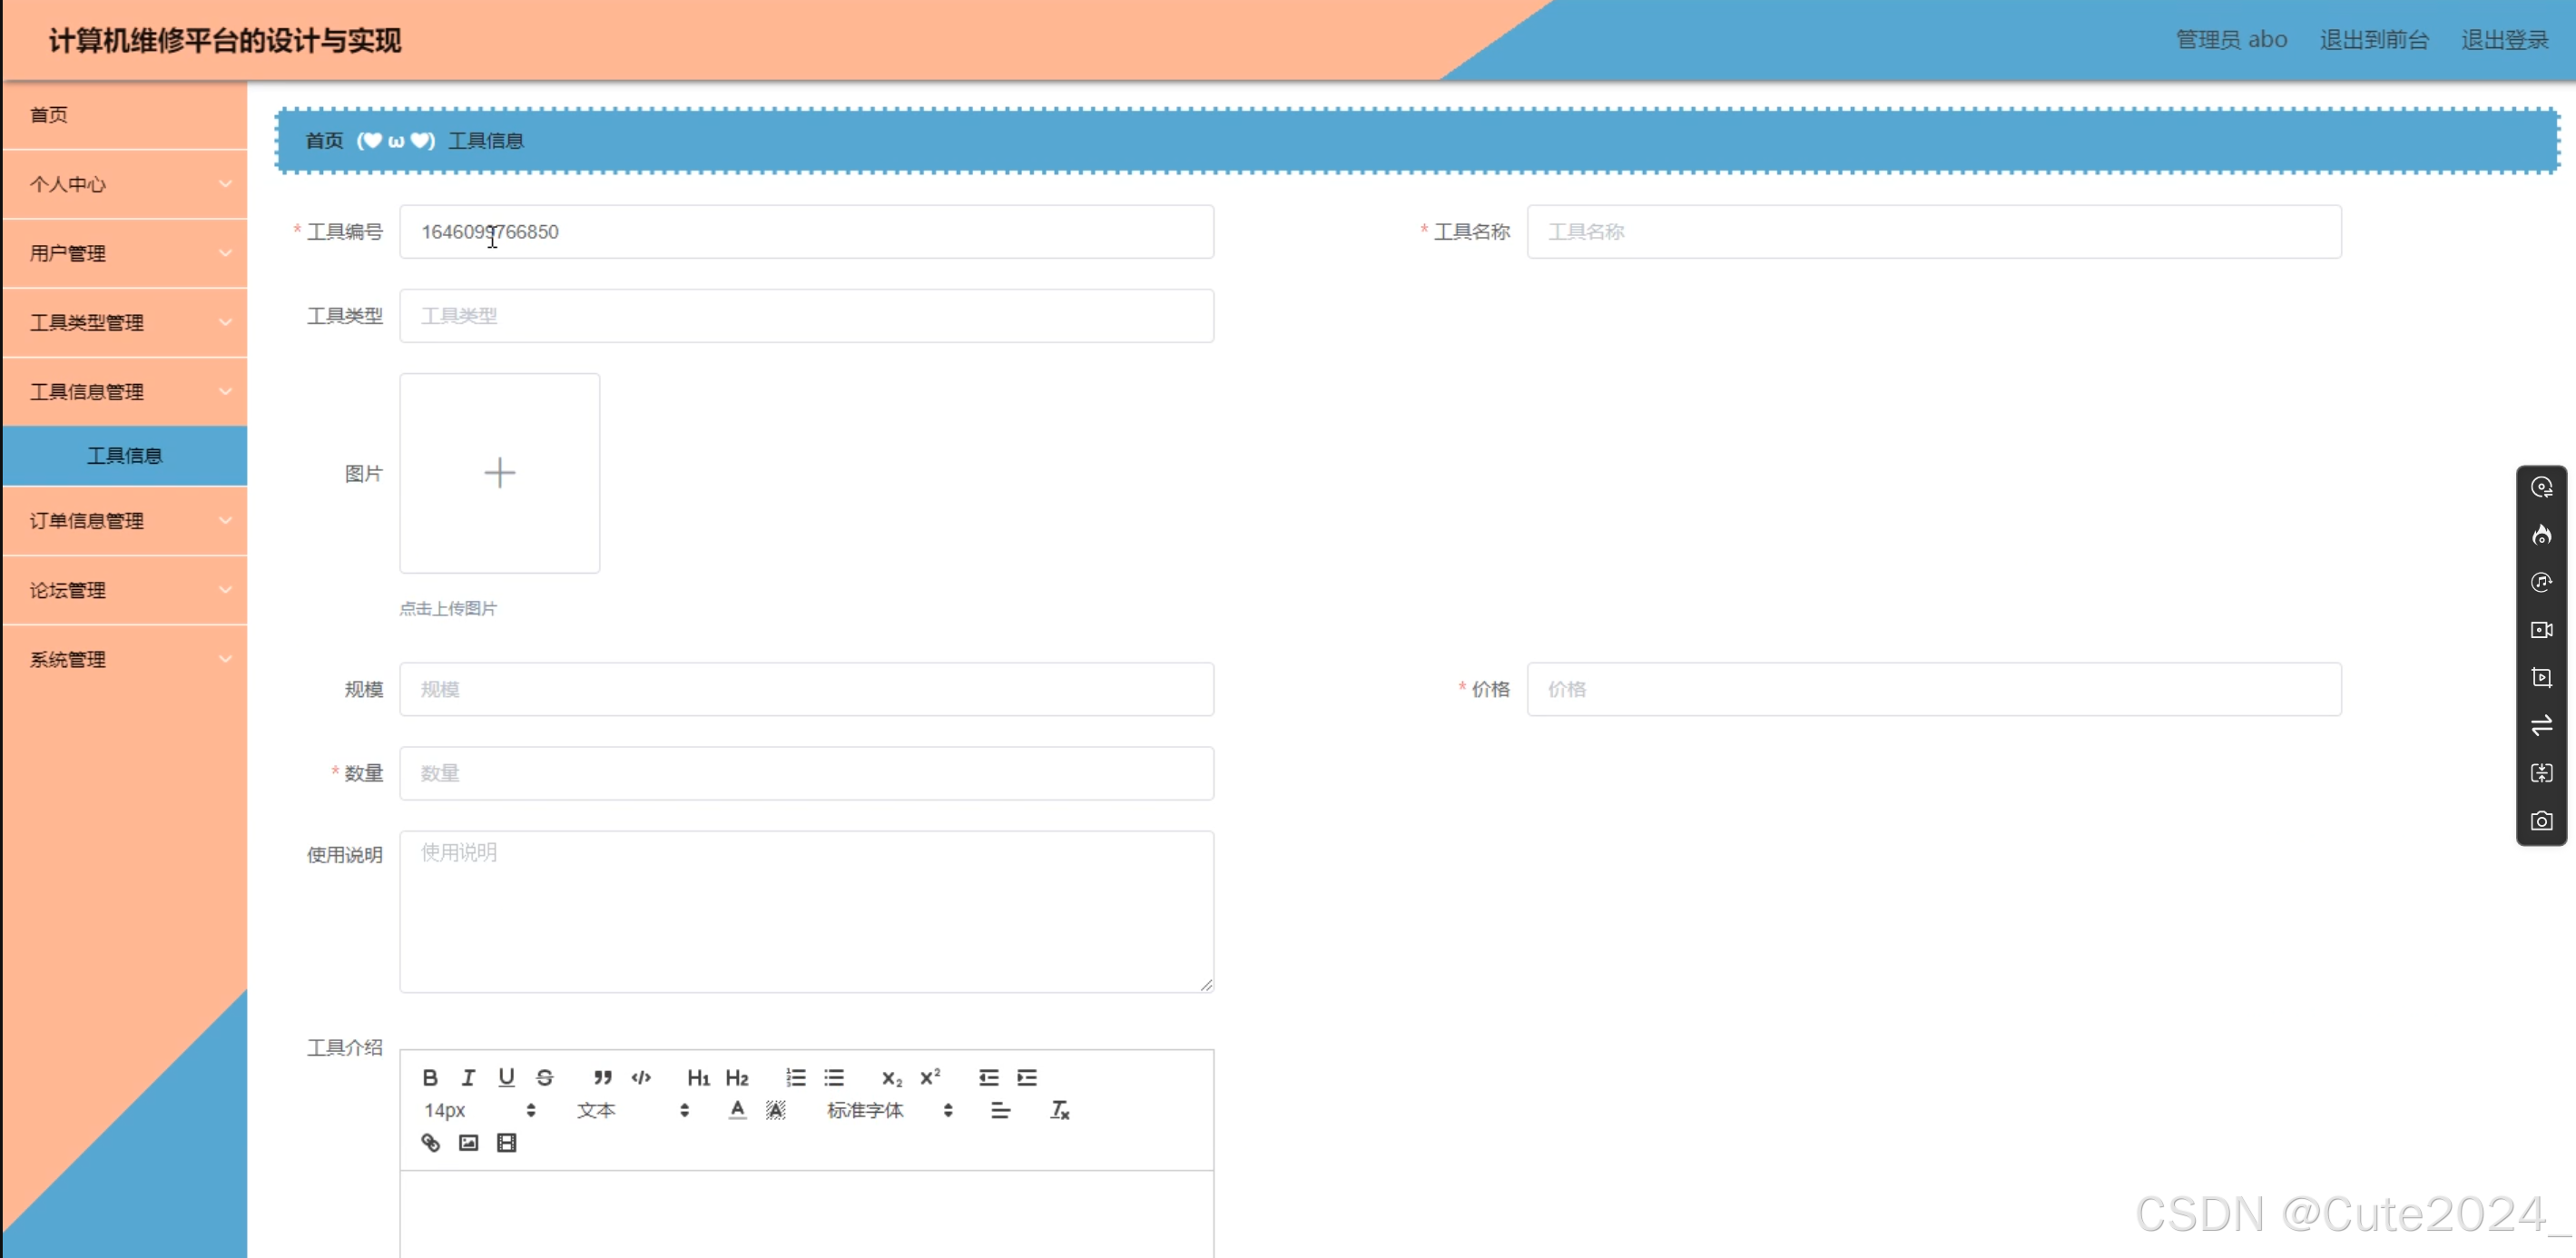Toggle underline formatting in the editor
Image resolution: width=2576 pixels, height=1258 pixels.
click(x=506, y=1077)
